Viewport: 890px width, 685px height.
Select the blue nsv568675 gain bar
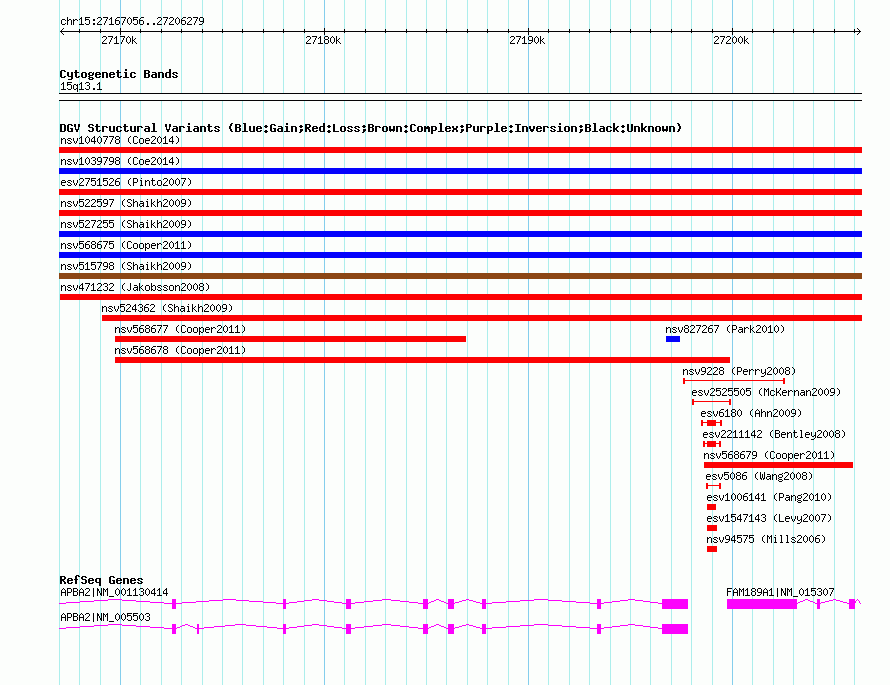coord(460,255)
